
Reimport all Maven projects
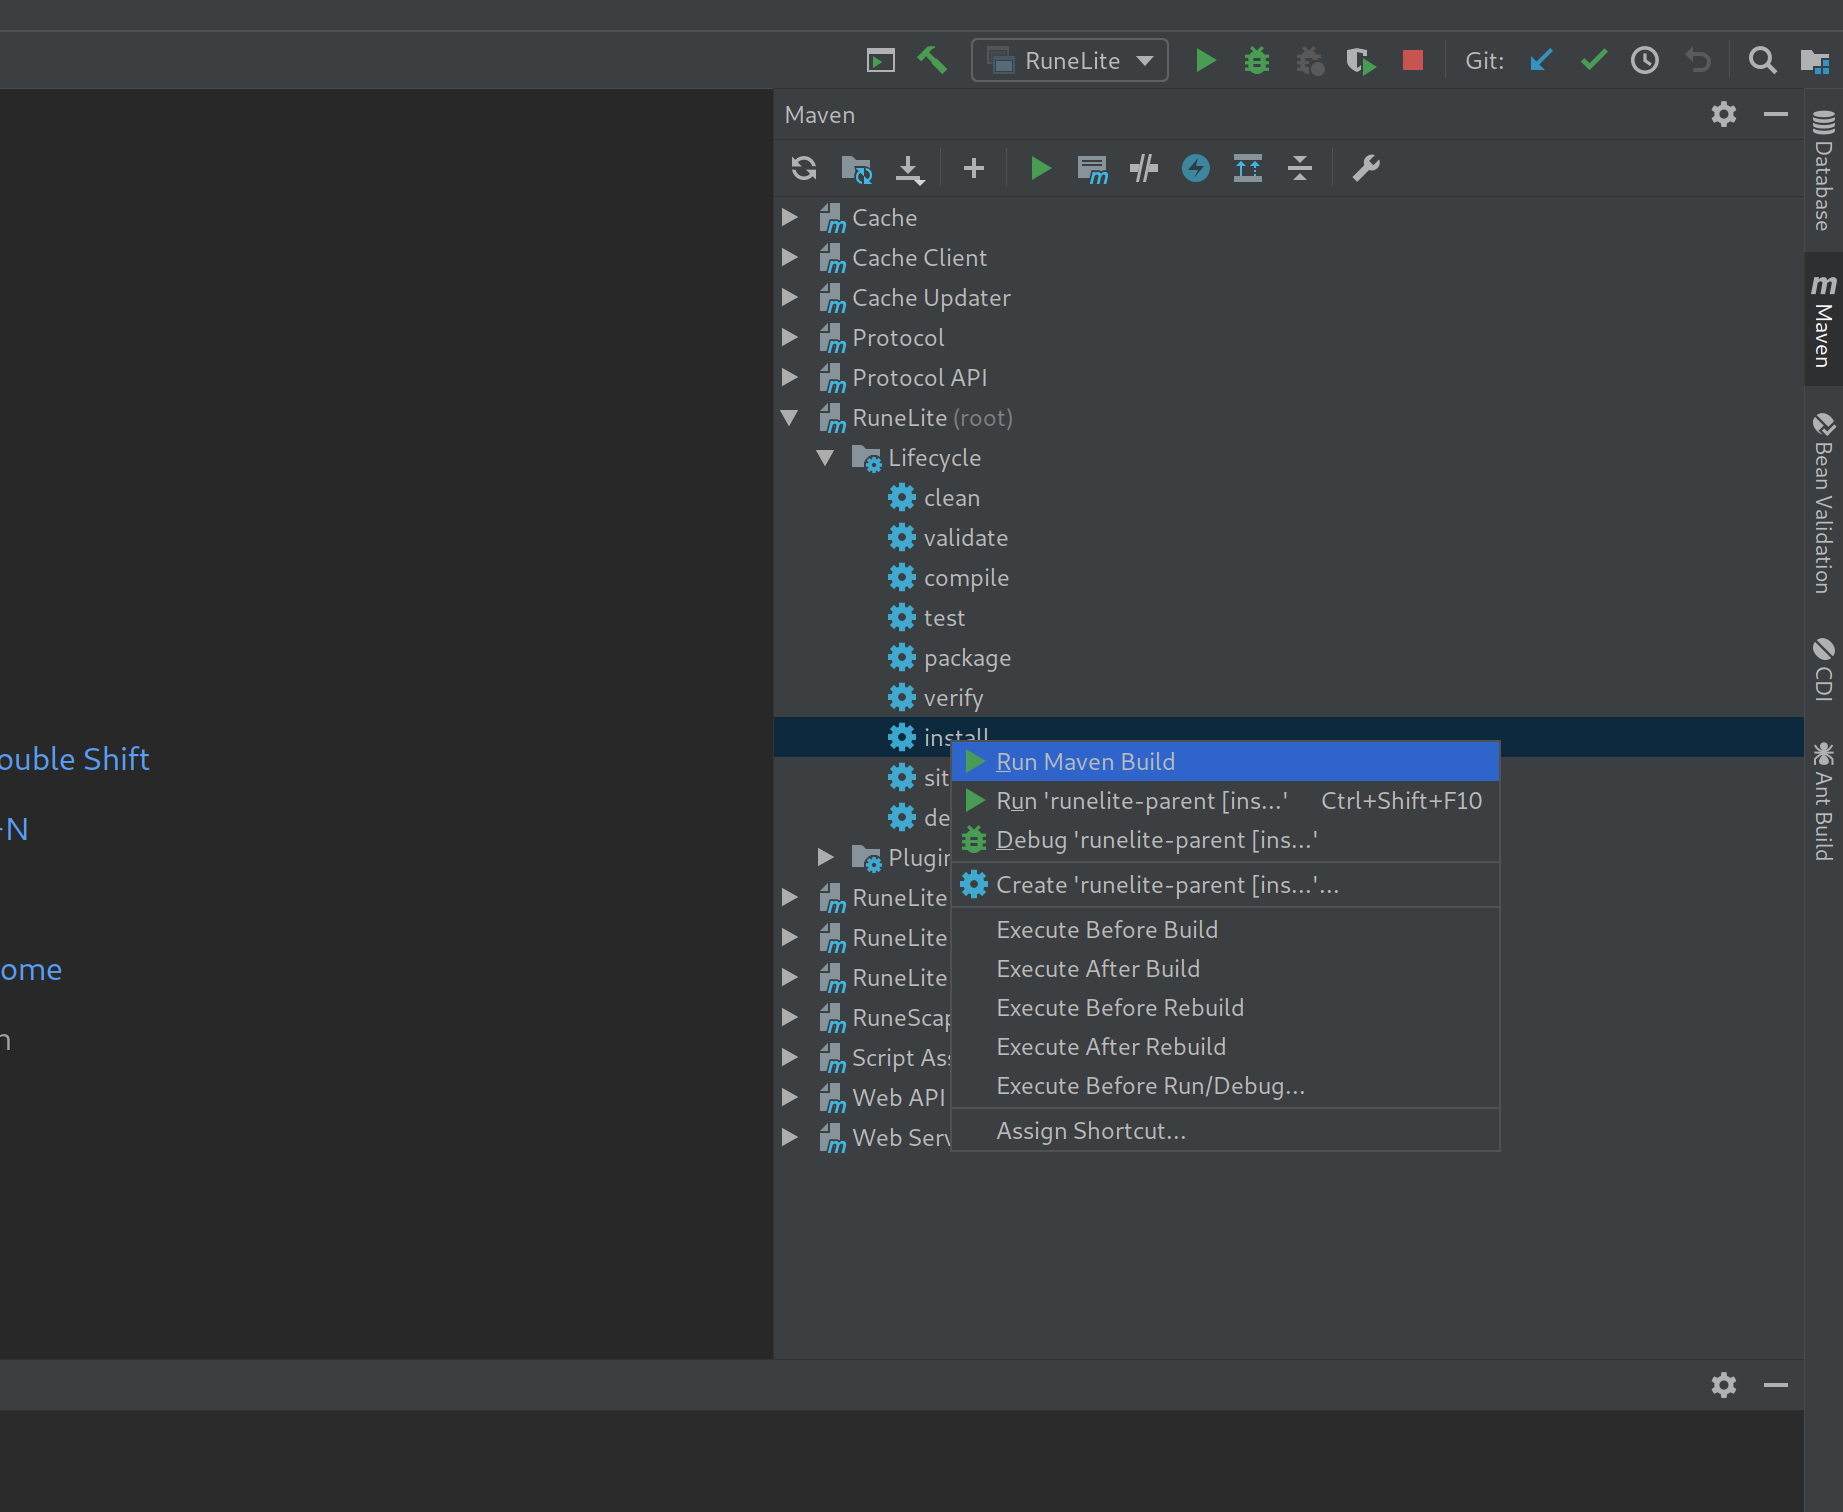click(x=804, y=168)
